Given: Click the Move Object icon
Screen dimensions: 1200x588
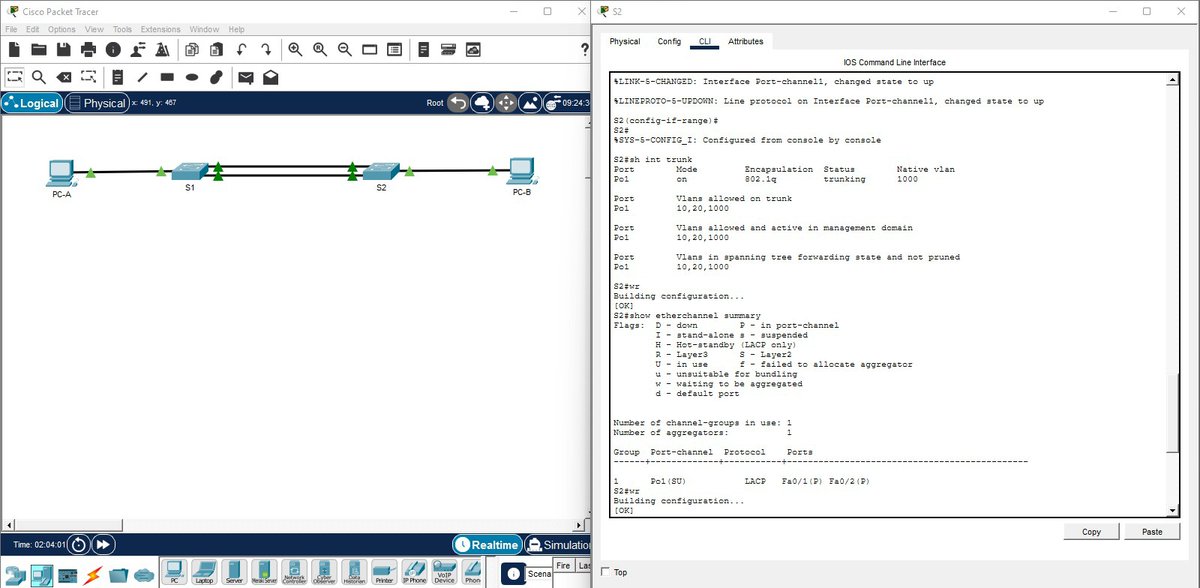Looking at the screenshot, I should [506, 102].
